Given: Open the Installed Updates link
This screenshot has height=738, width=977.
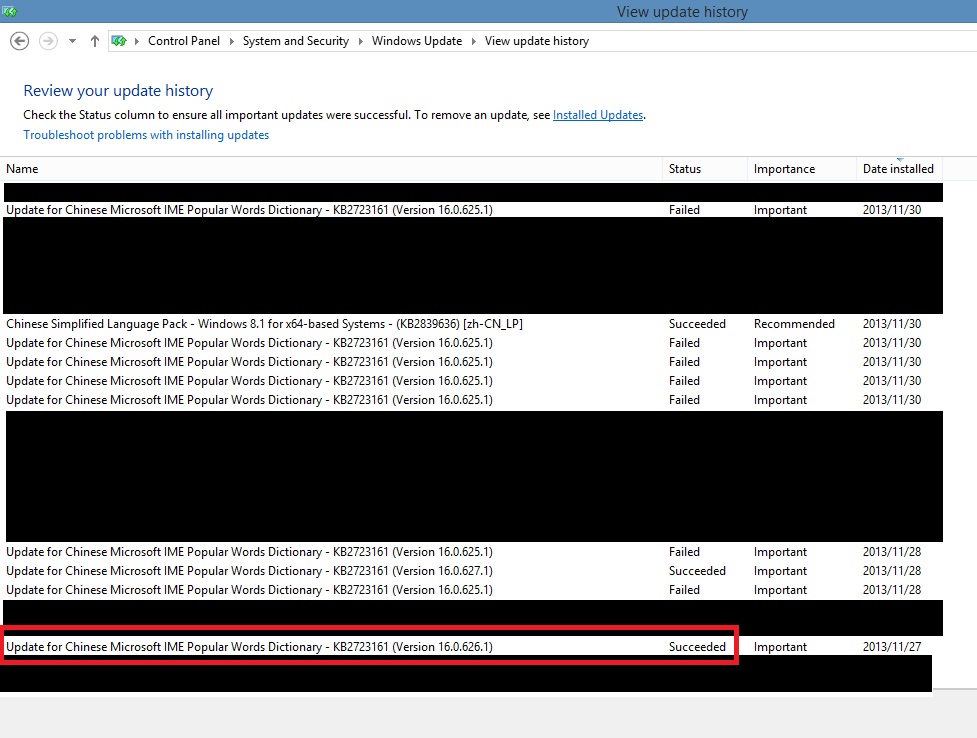Looking at the screenshot, I should coord(598,115).
